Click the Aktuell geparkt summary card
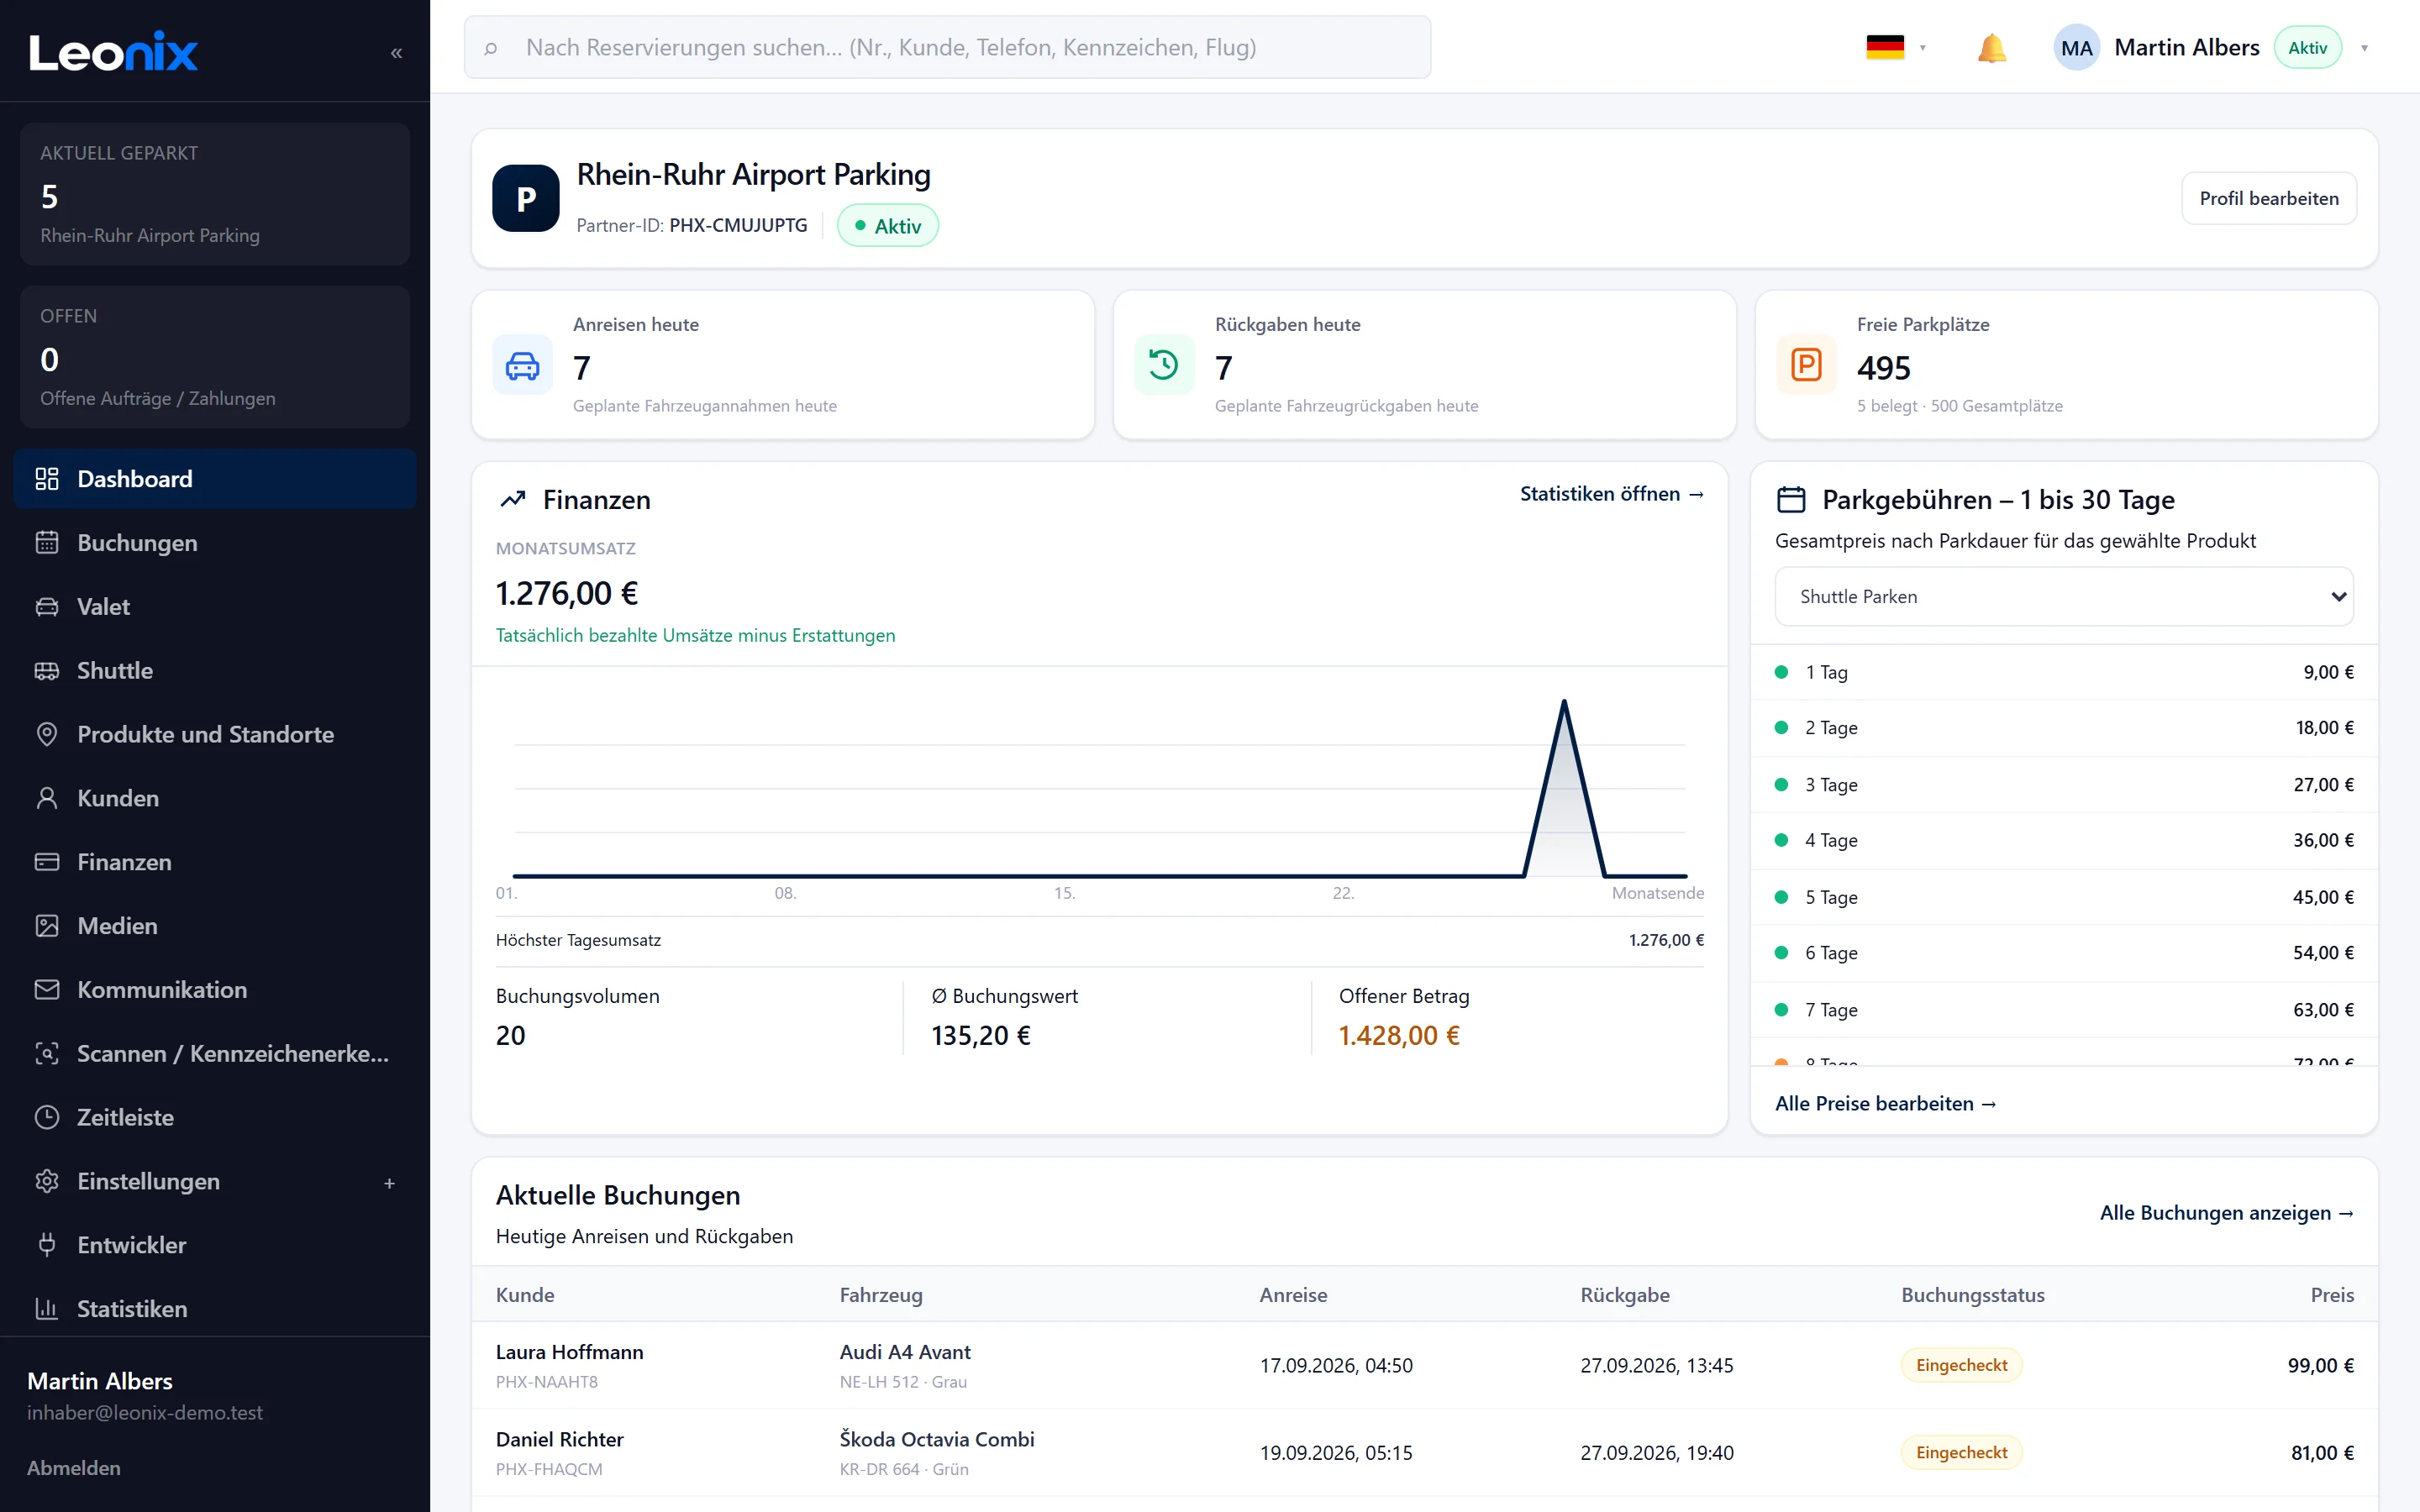This screenshot has width=2420, height=1512. tap(215, 194)
